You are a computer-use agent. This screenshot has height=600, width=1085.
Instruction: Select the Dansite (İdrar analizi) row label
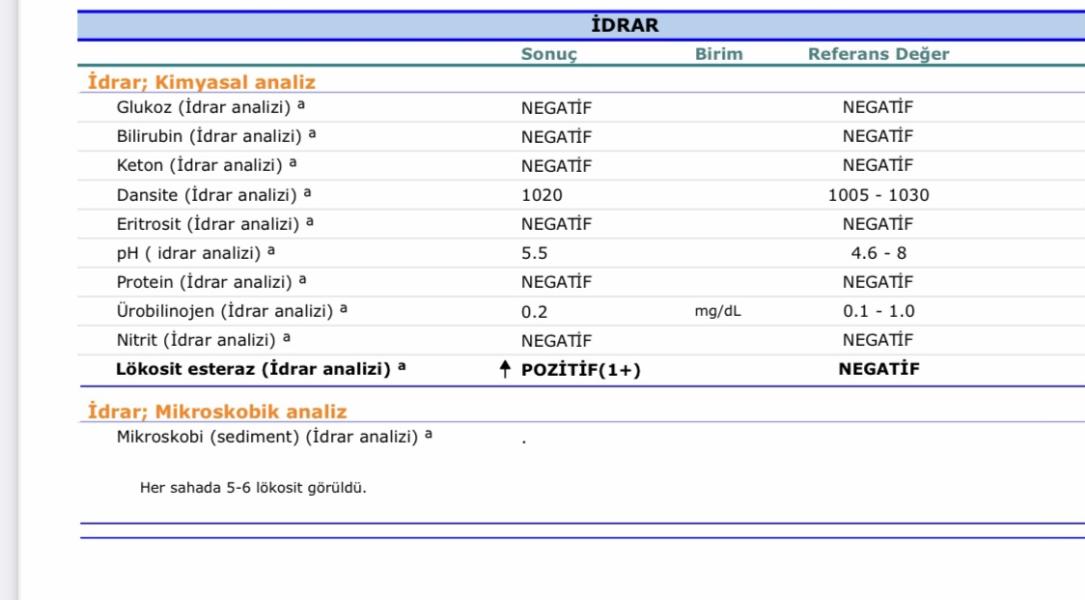point(213,194)
